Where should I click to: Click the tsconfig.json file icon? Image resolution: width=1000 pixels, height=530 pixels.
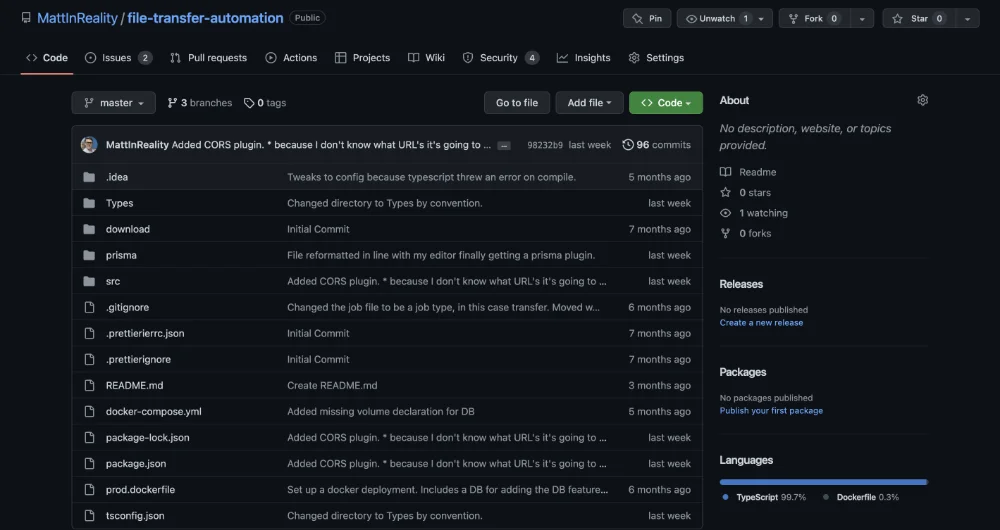(x=89, y=516)
